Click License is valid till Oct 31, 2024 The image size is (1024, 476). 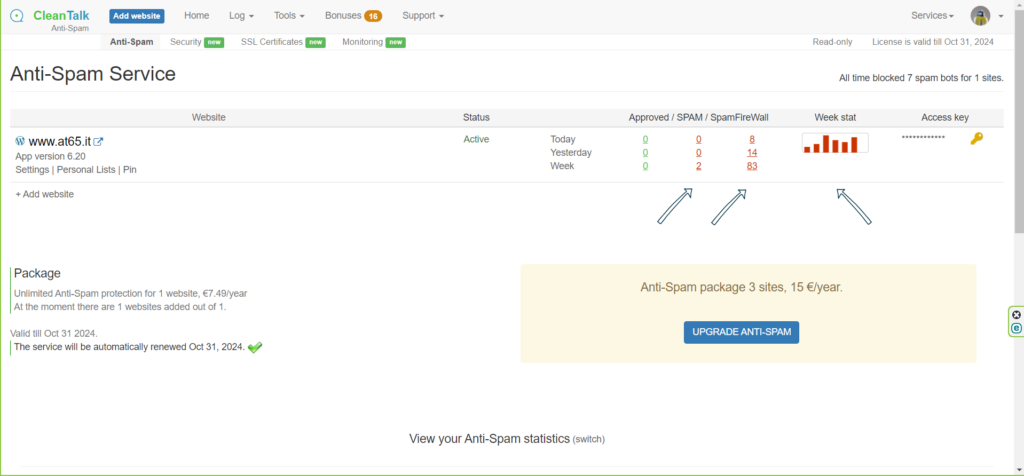(933, 42)
